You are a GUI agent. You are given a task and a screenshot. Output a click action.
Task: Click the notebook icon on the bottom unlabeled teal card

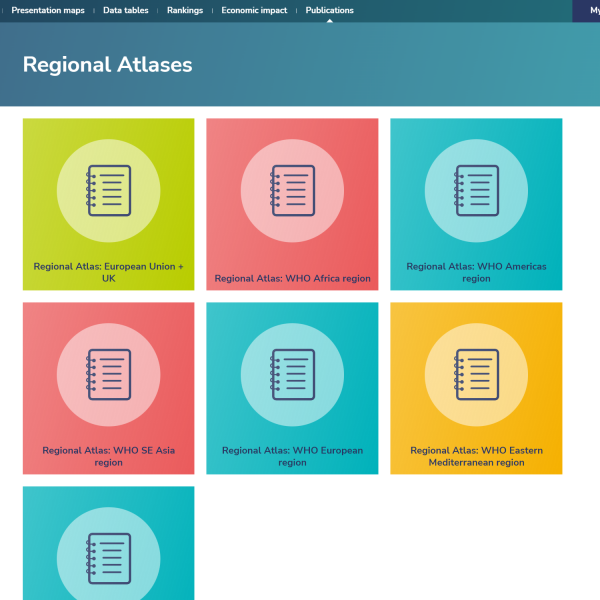coord(109,559)
